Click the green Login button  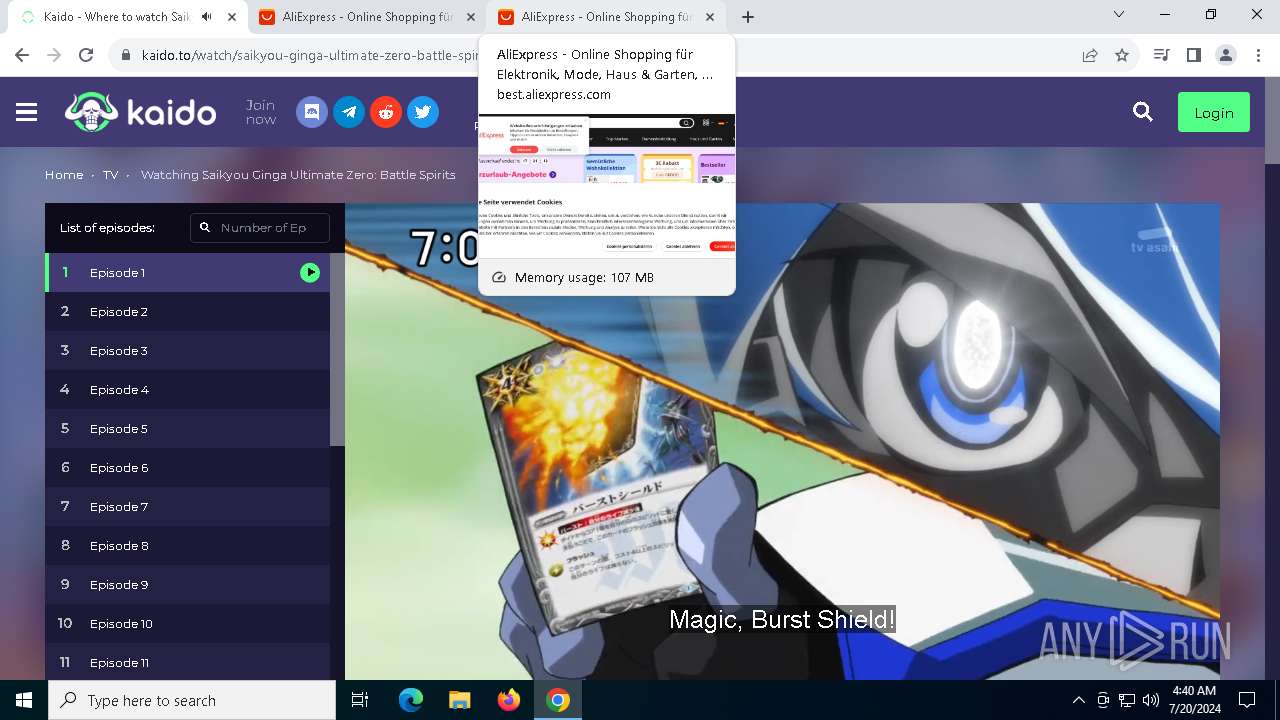coord(1214,113)
